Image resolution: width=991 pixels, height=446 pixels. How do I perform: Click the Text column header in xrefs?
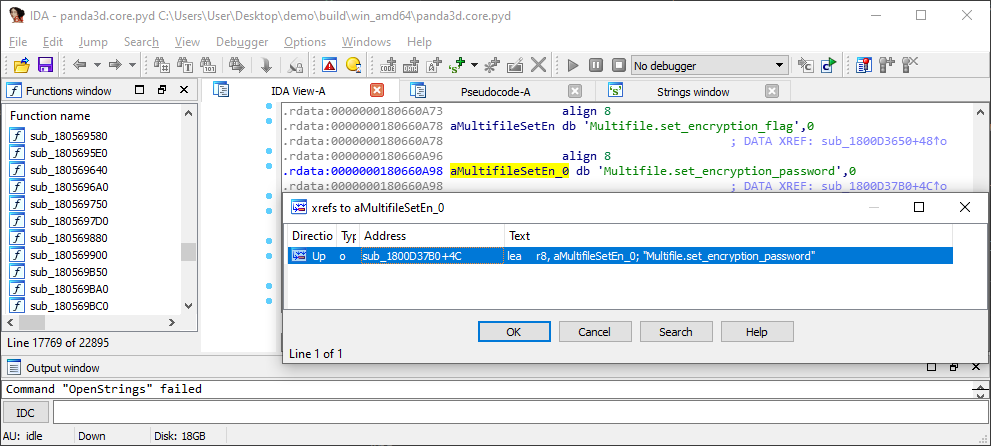tap(728, 236)
